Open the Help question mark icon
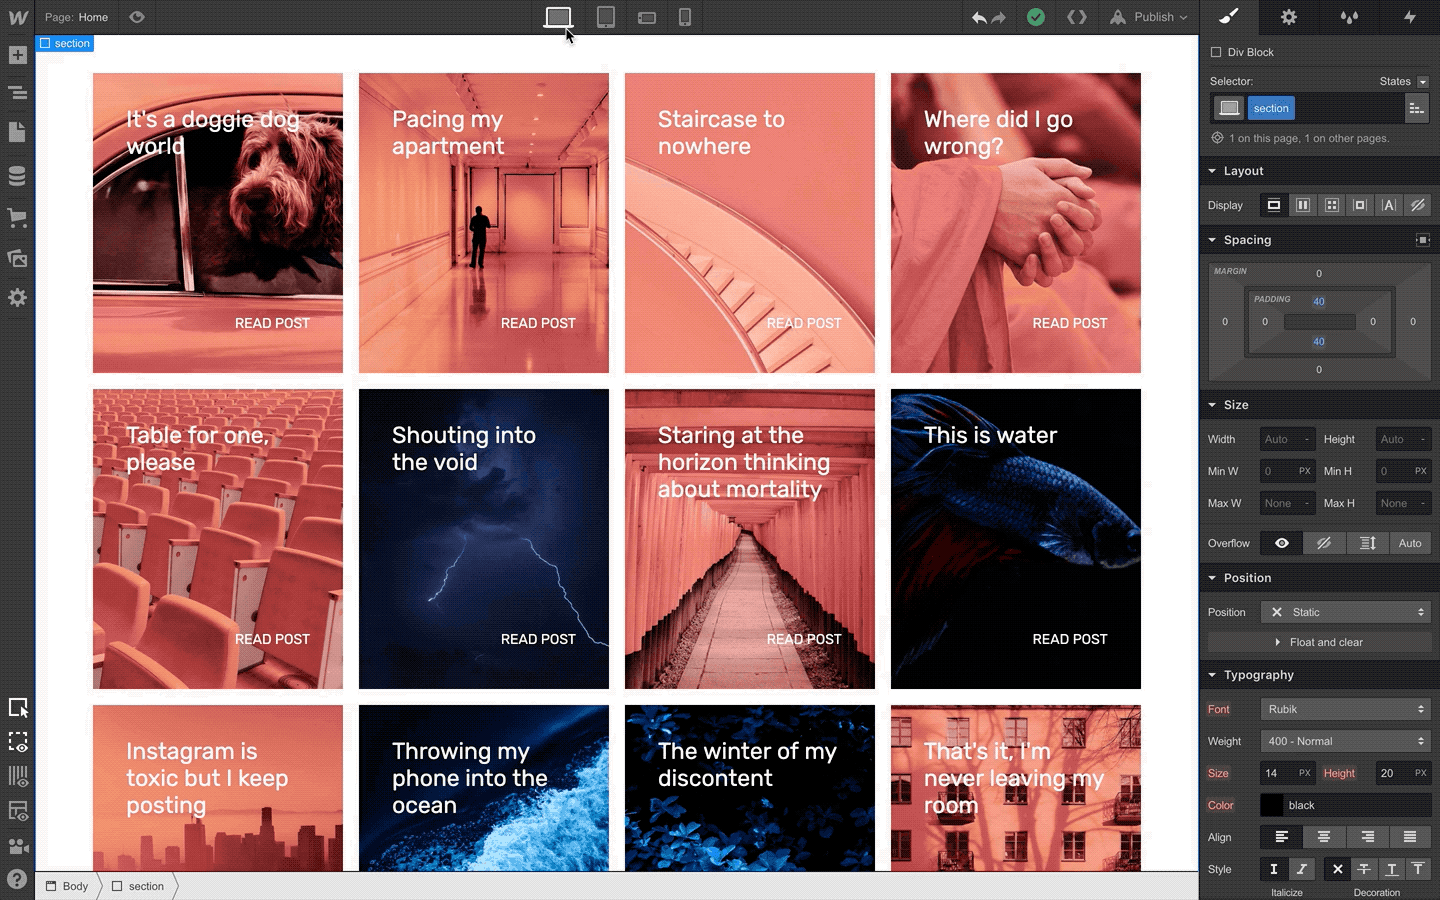This screenshot has width=1440, height=900. point(17,879)
